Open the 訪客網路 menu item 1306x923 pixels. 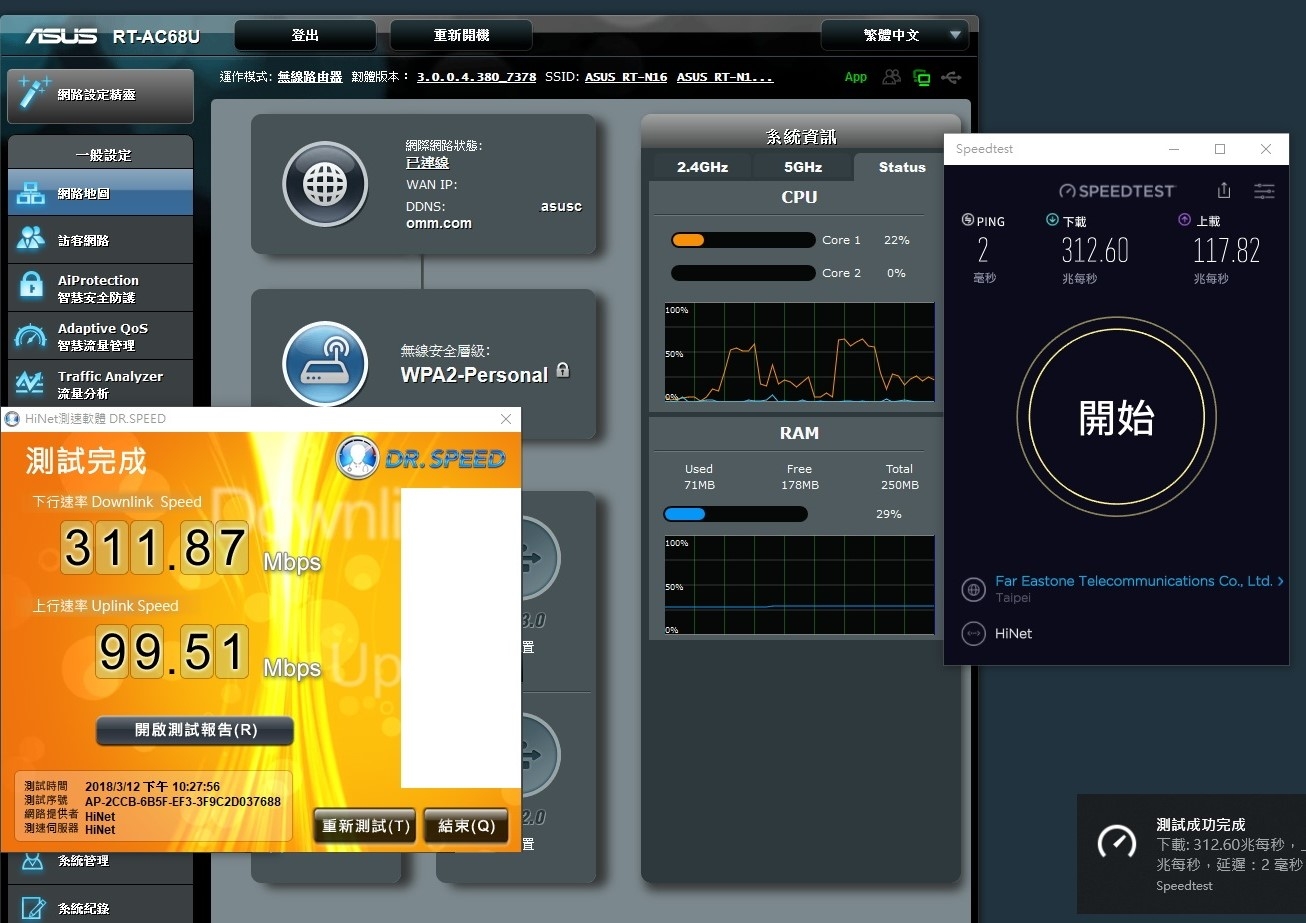click(x=100, y=240)
